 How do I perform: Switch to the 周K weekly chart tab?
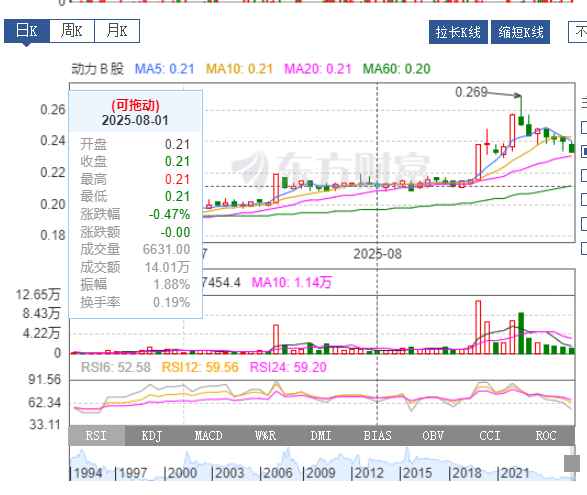pos(72,31)
